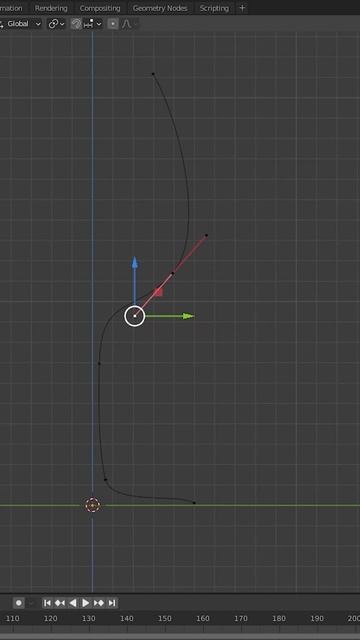Click the red X-axis gizmo handle
The image size is (360, 640).
coord(159,291)
